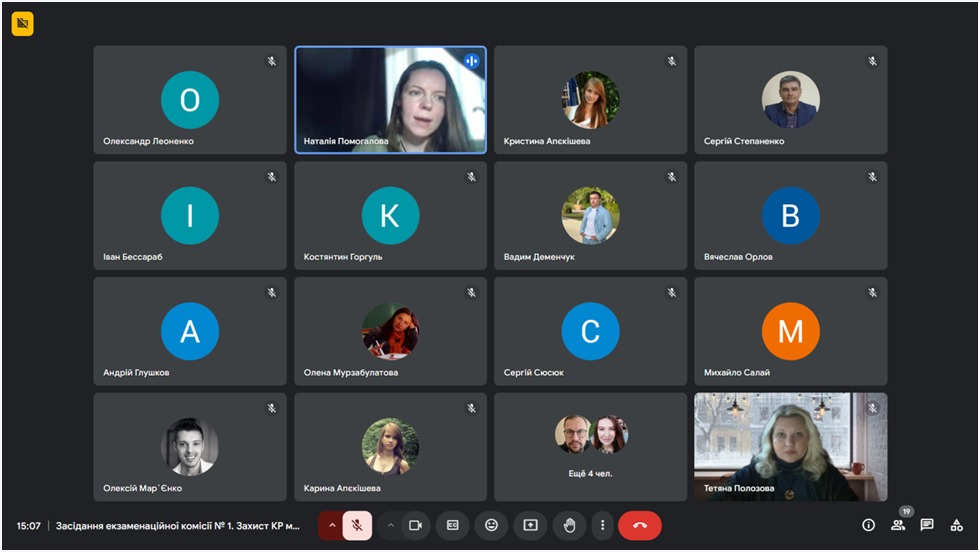Click the present screen icon

coord(530,525)
